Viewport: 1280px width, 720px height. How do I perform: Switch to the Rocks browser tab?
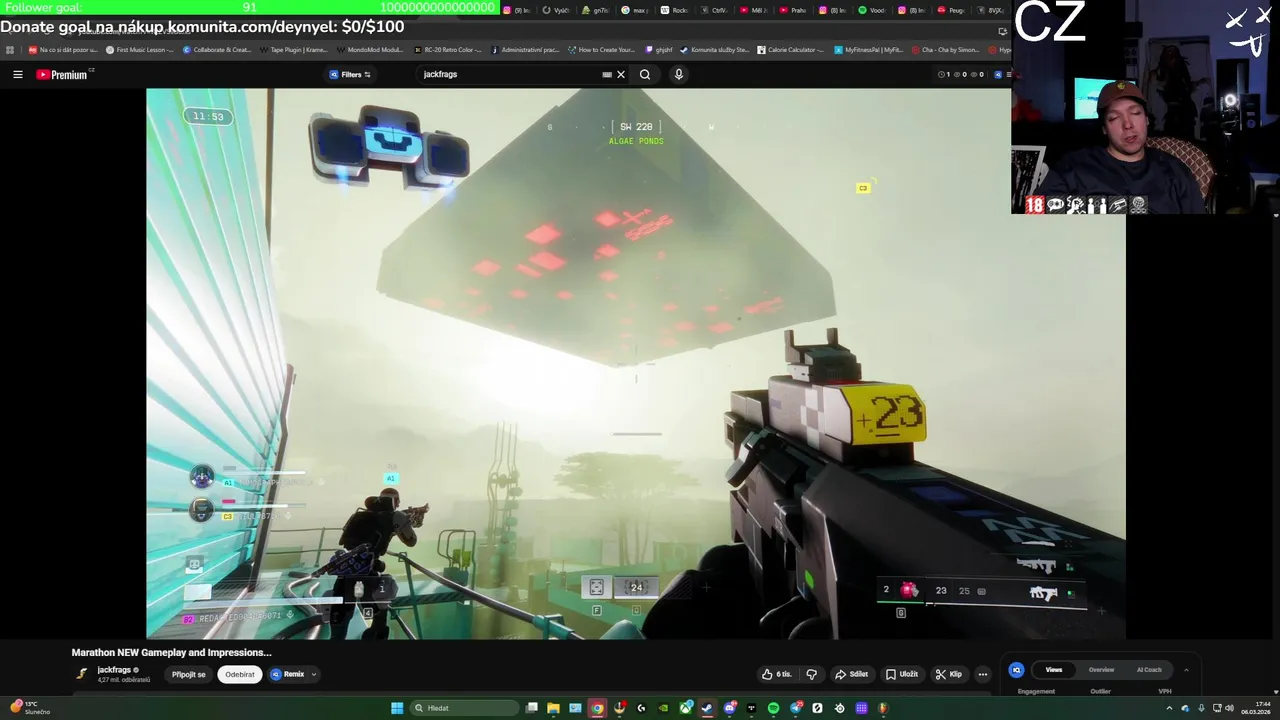click(675, 10)
